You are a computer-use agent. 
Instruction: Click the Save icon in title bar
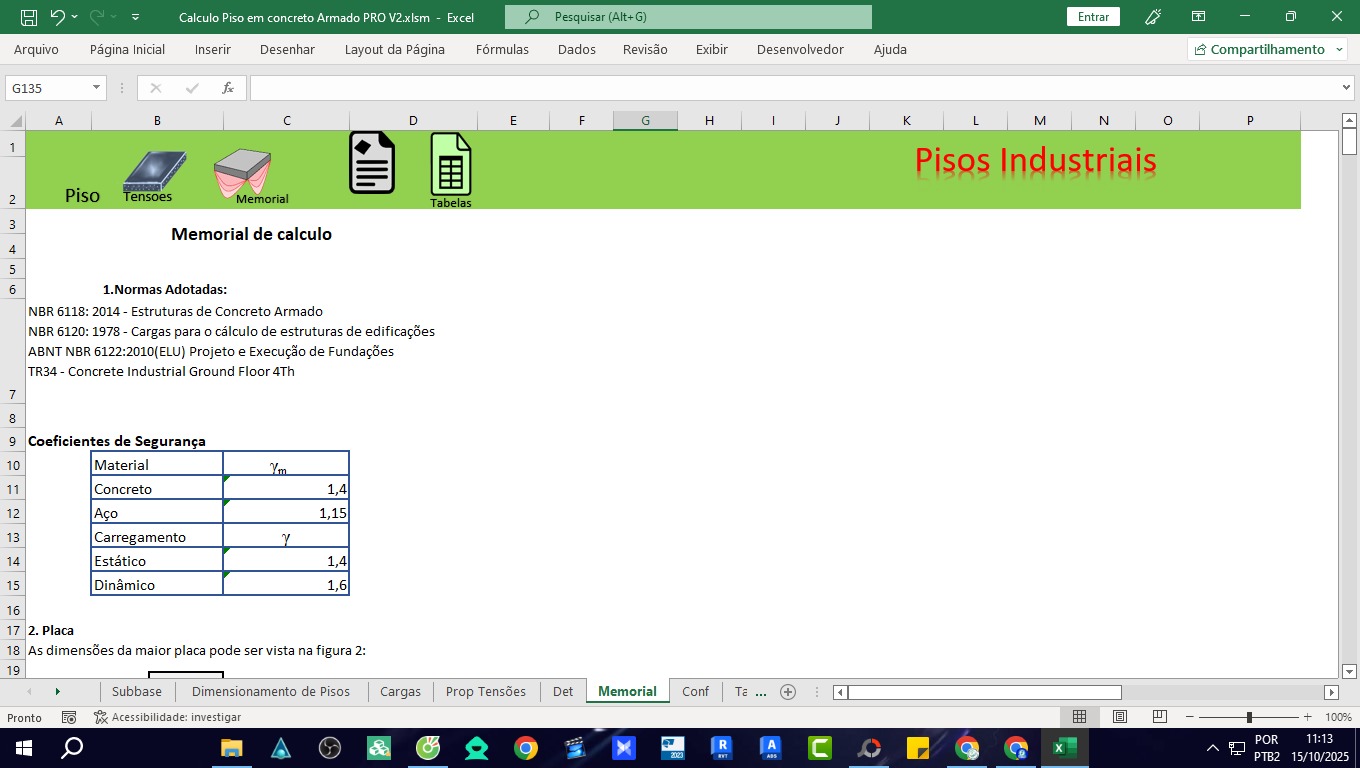(x=29, y=17)
